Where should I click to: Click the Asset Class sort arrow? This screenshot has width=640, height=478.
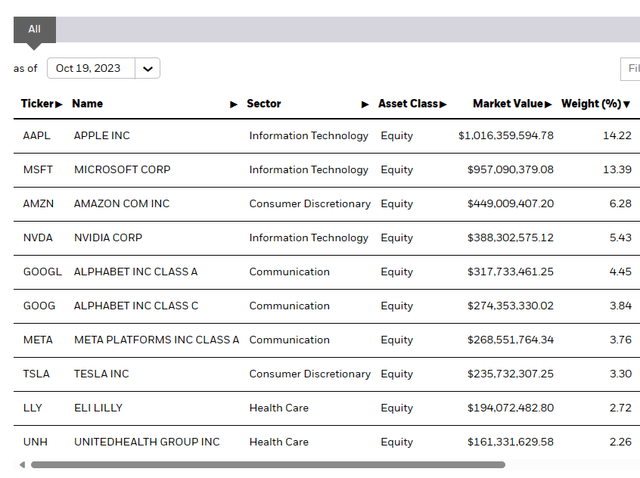click(x=443, y=104)
